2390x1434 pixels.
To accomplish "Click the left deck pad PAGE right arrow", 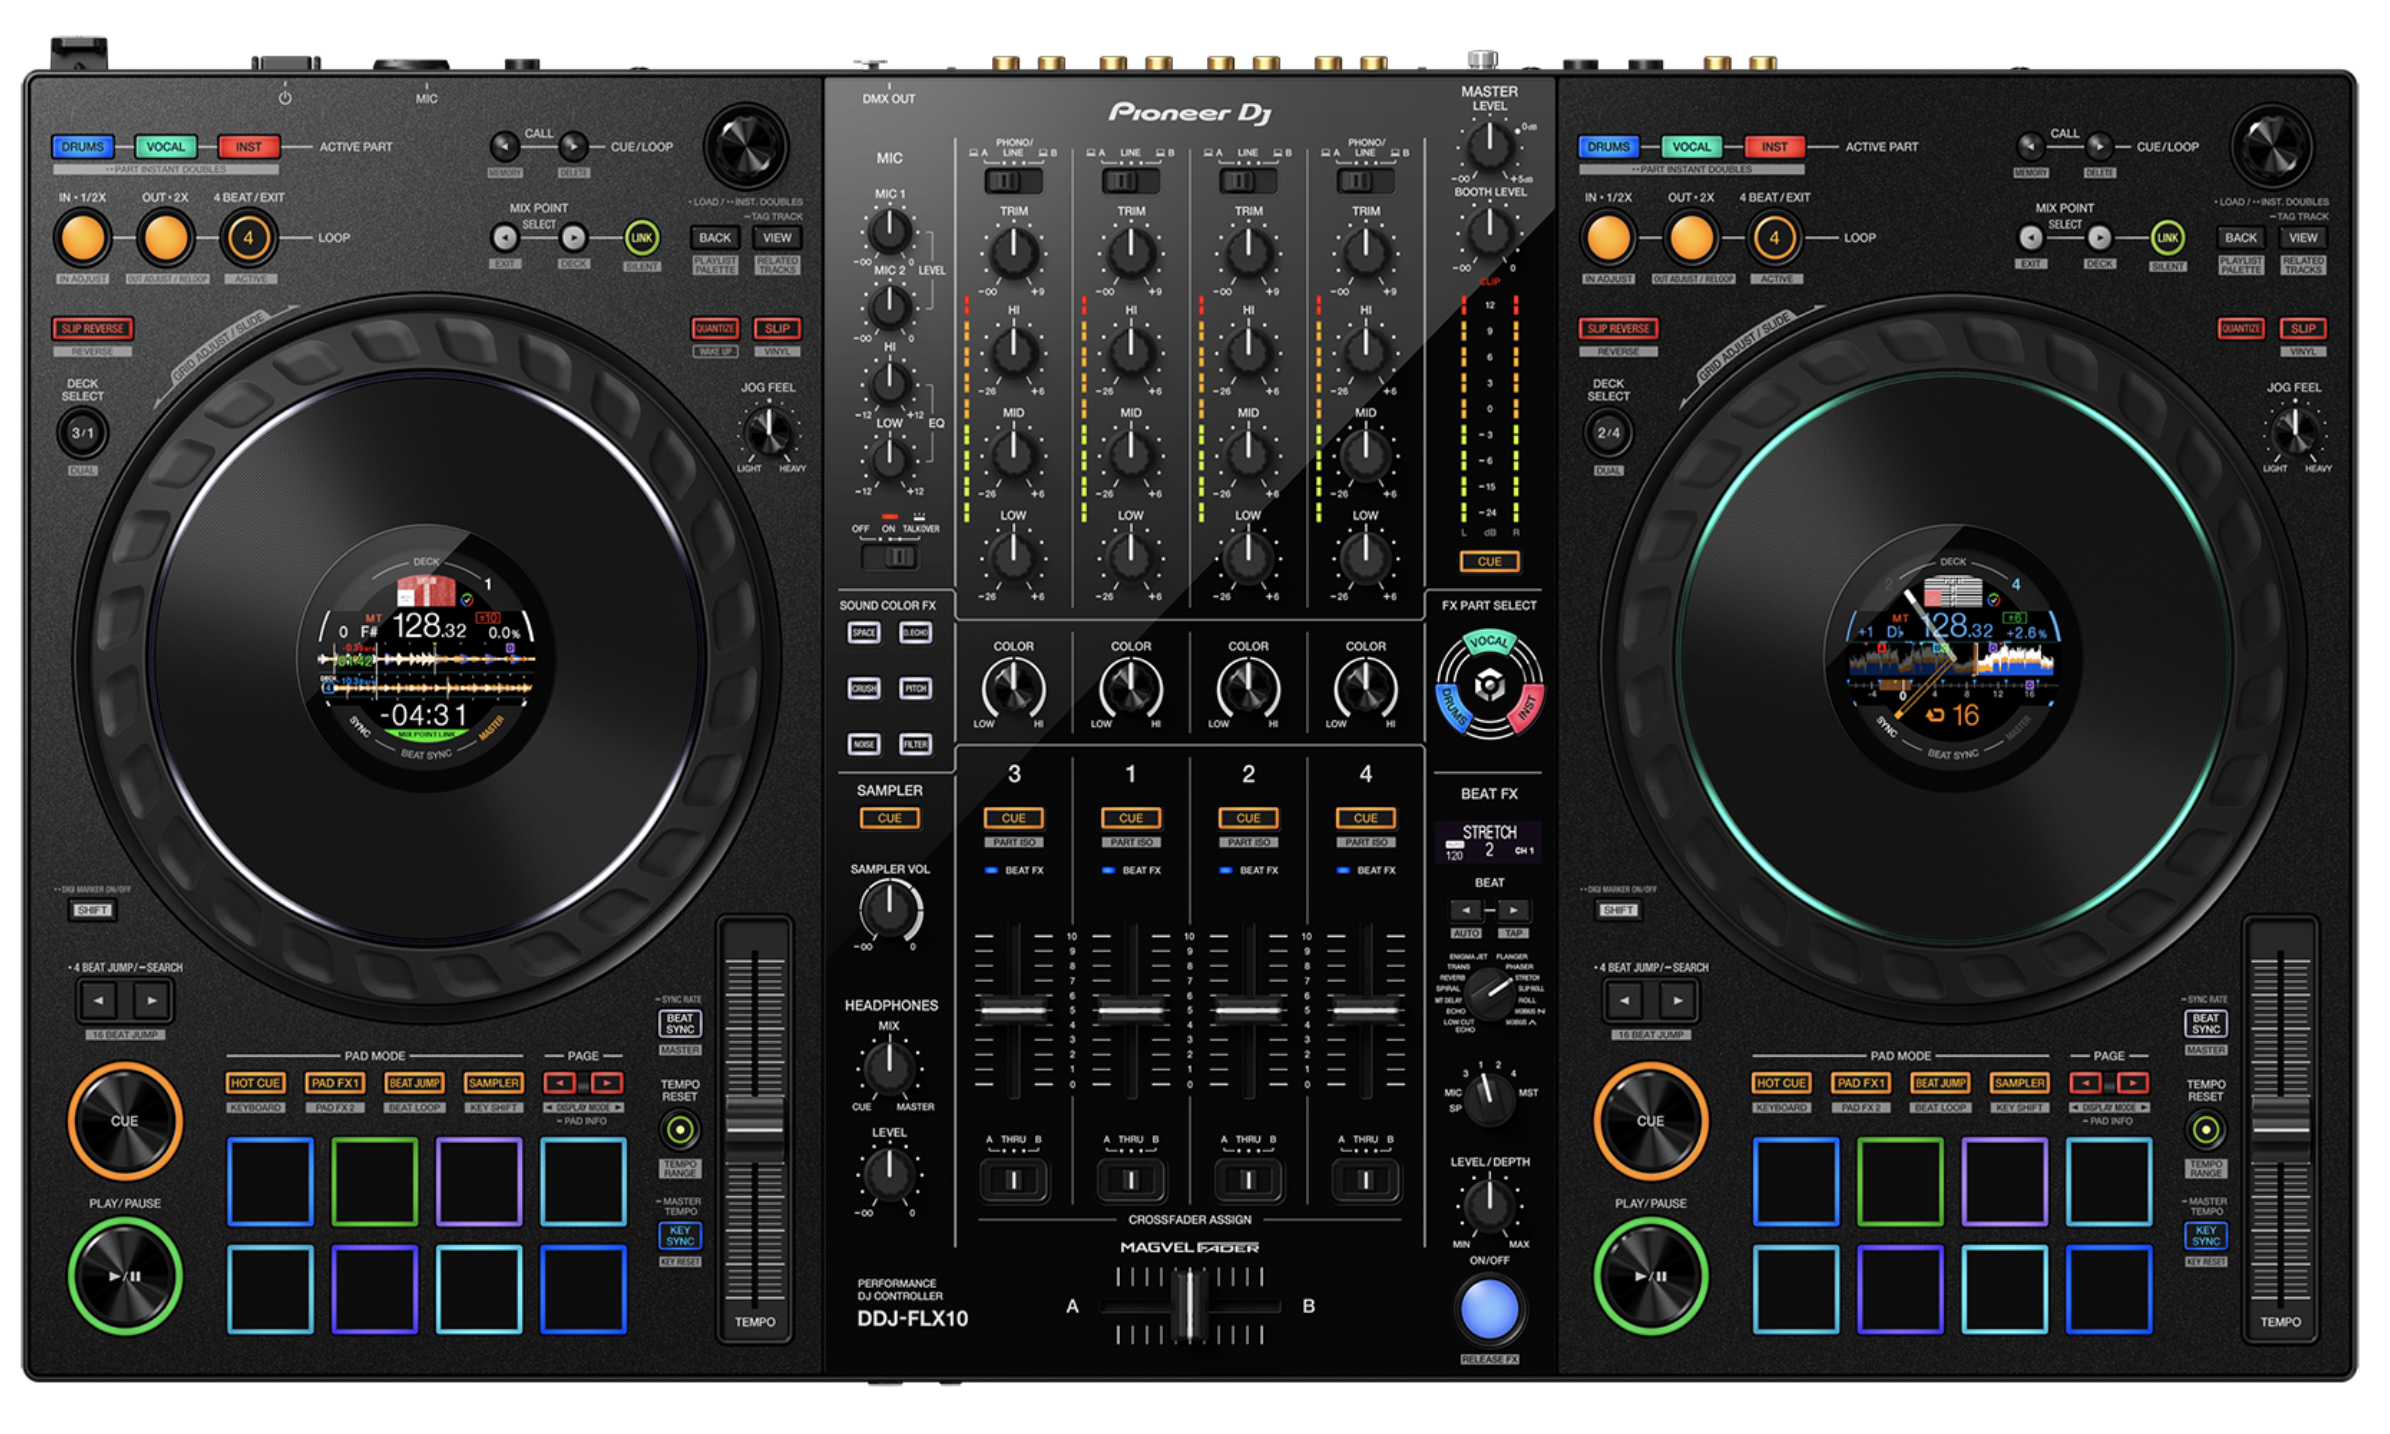I will coord(607,1083).
